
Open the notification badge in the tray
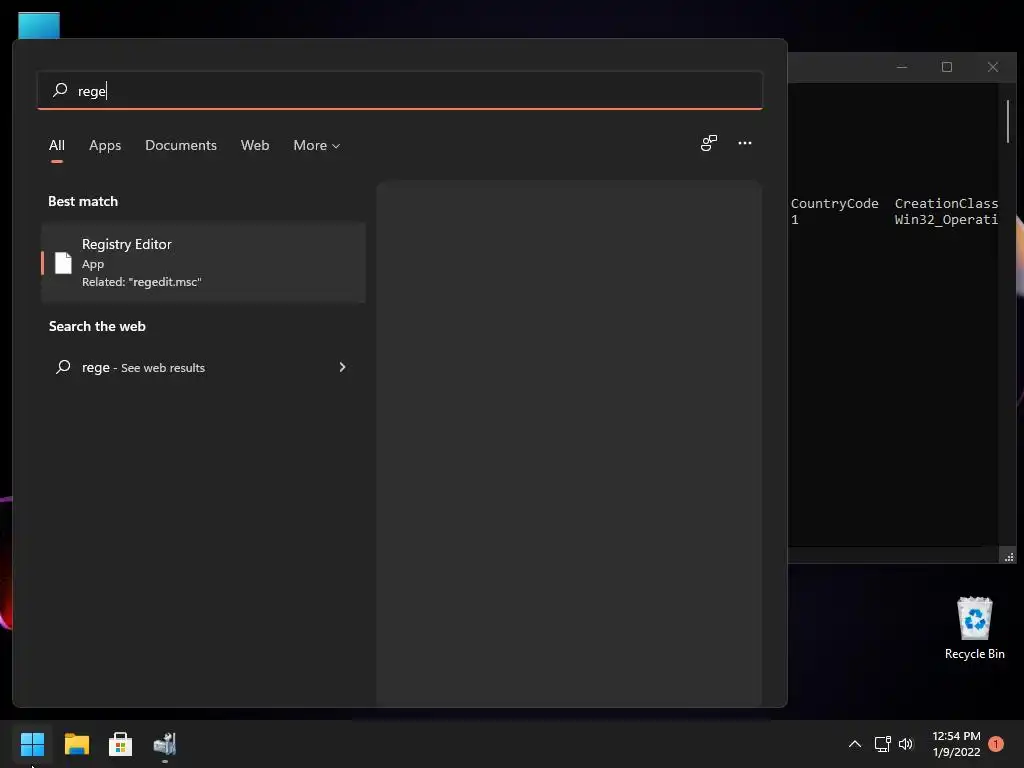point(995,743)
